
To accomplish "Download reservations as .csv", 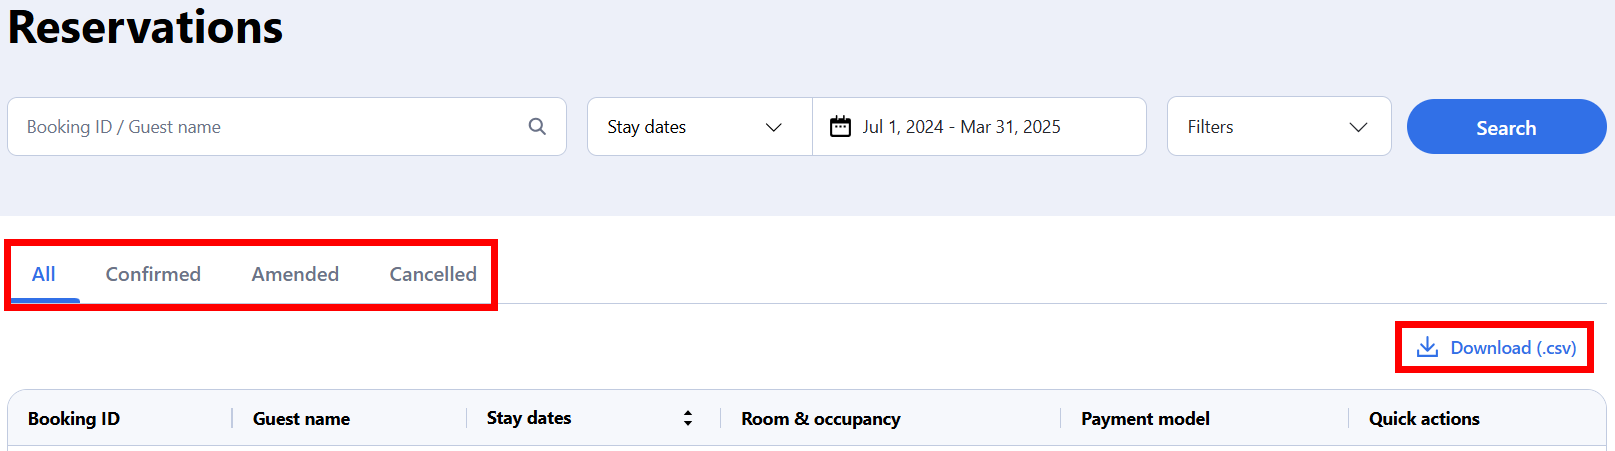I will coord(1496,347).
